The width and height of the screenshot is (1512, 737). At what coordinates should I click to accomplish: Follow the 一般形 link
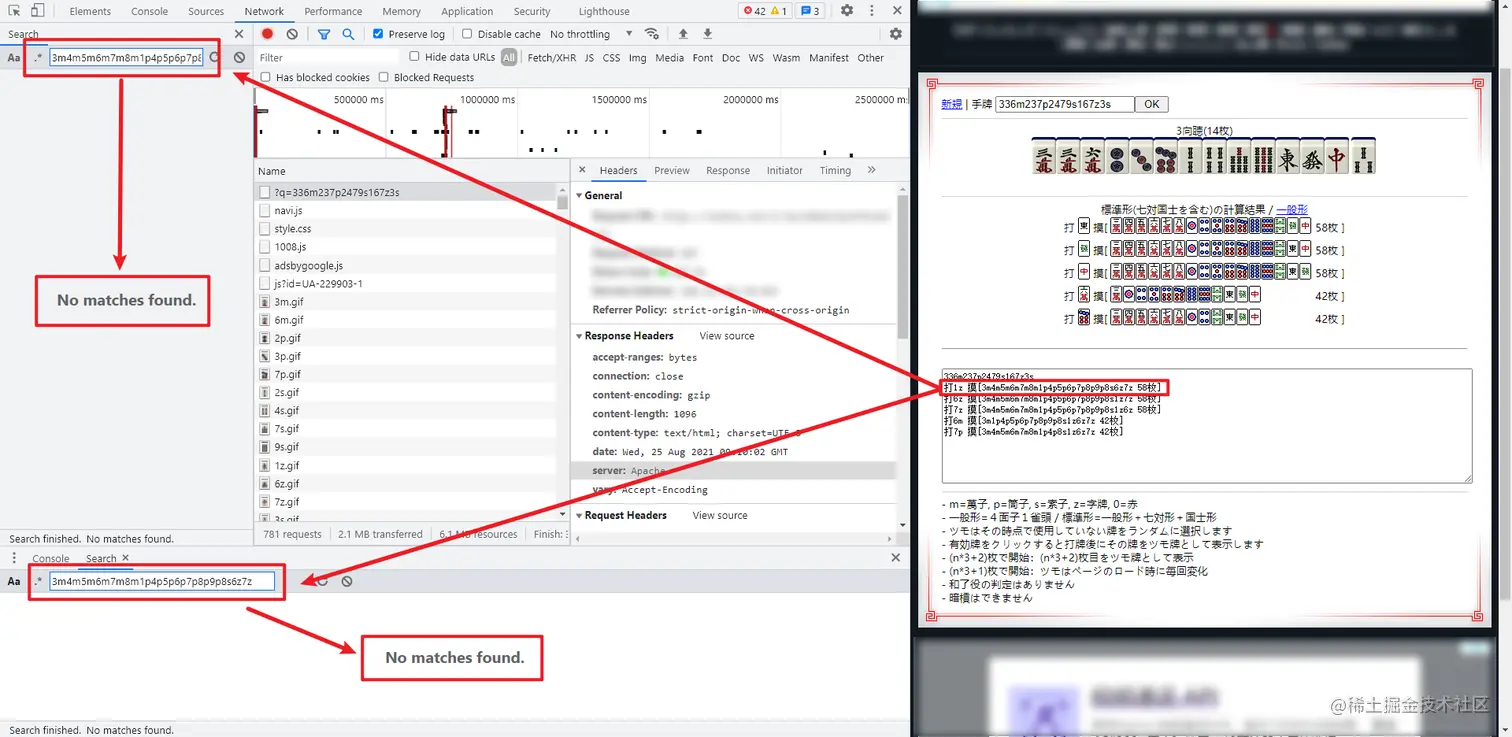pos(1292,210)
